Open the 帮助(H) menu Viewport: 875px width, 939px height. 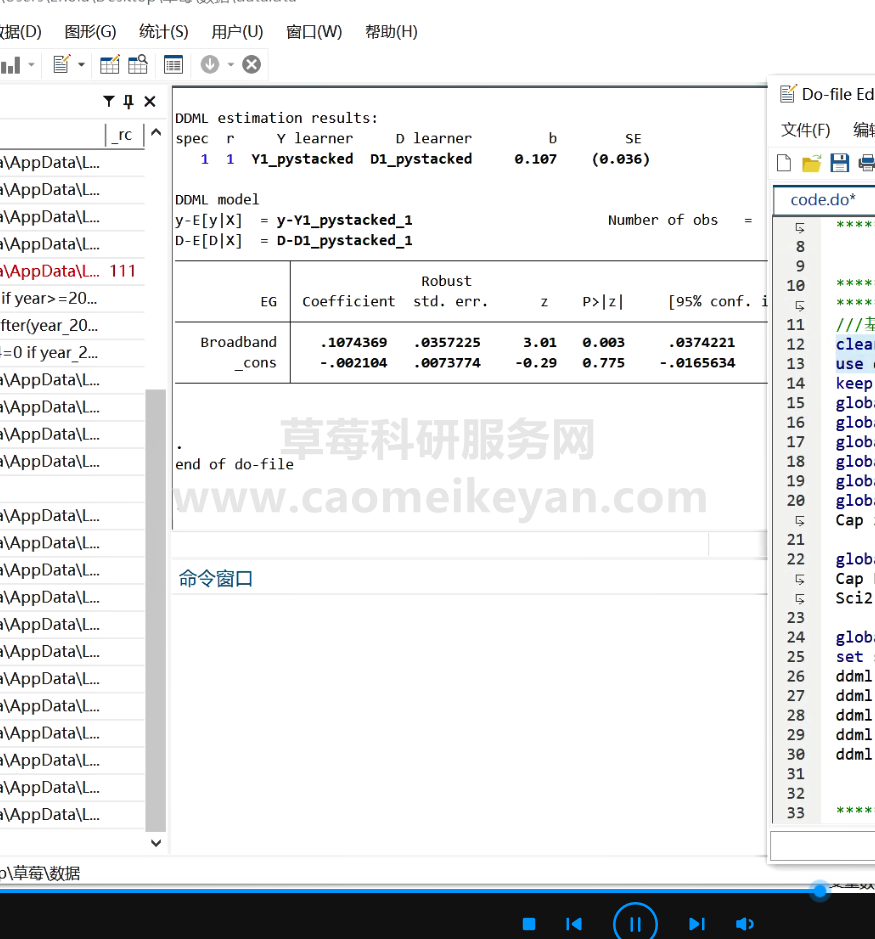coord(391,32)
